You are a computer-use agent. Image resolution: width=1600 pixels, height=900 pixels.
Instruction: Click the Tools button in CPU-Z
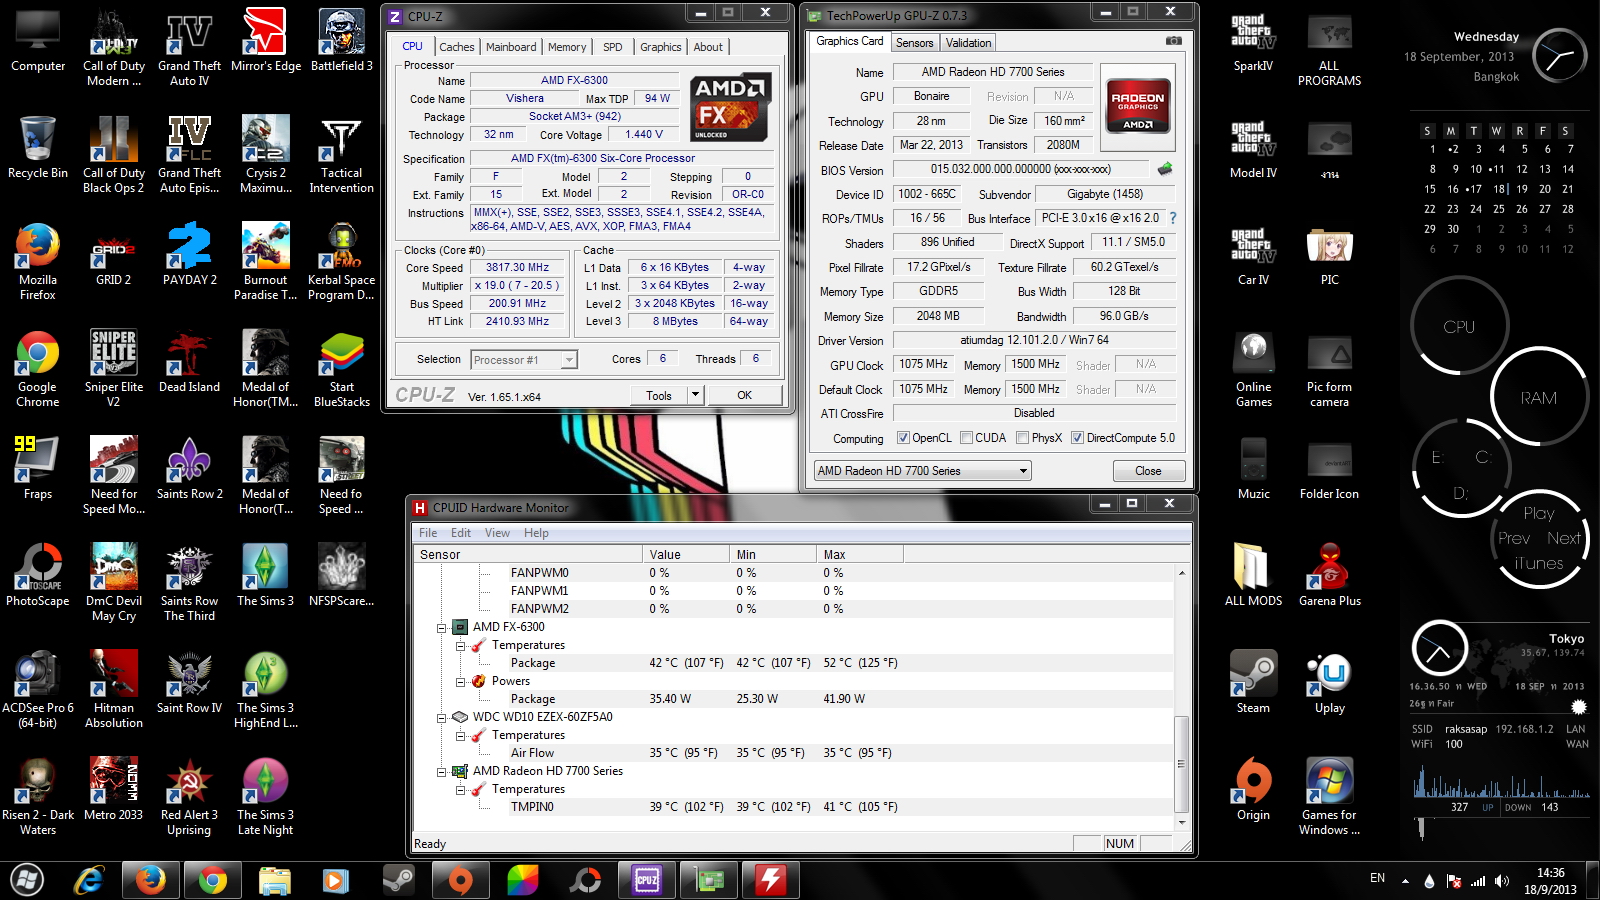pyautogui.click(x=659, y=395)
